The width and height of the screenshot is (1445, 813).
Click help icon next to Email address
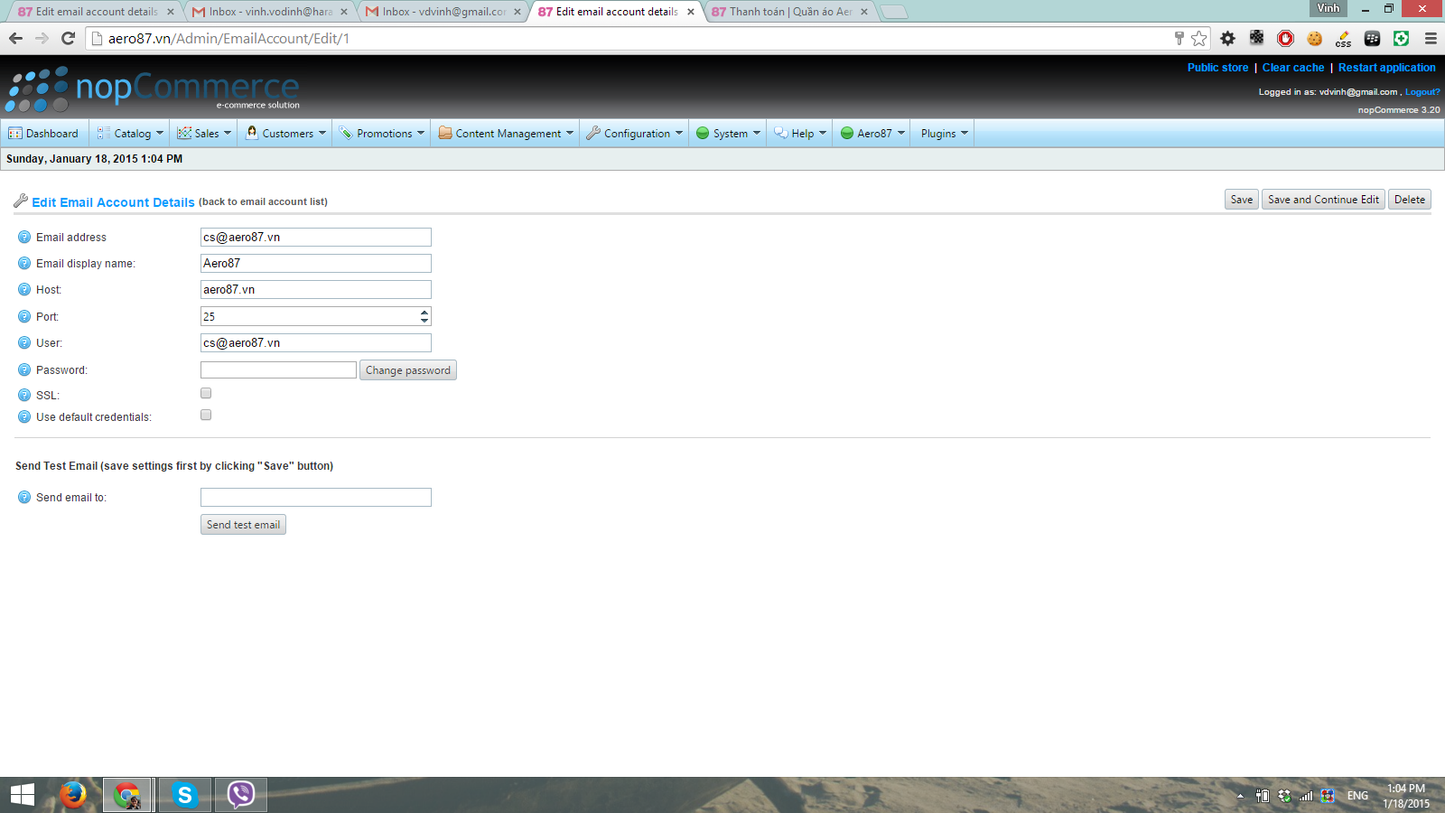24,238
